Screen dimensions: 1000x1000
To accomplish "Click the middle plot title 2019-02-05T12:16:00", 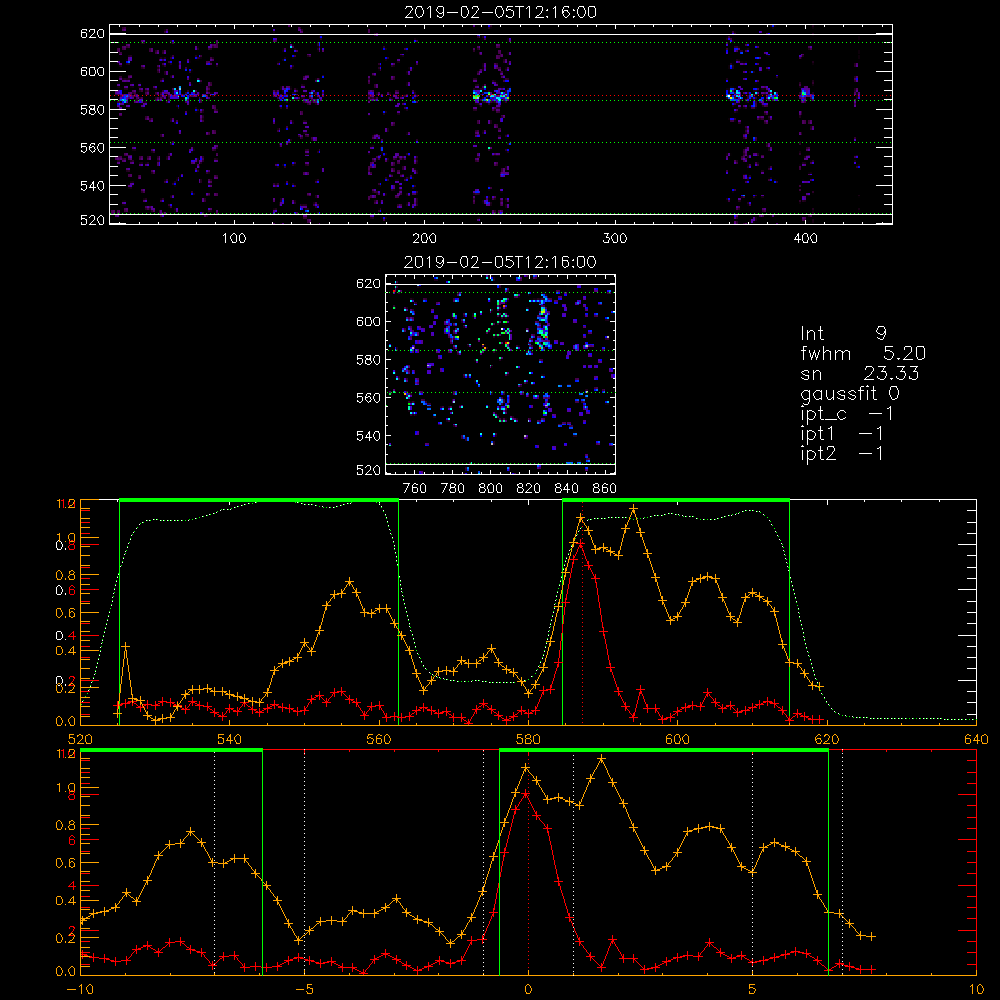I will coord(501,262).
